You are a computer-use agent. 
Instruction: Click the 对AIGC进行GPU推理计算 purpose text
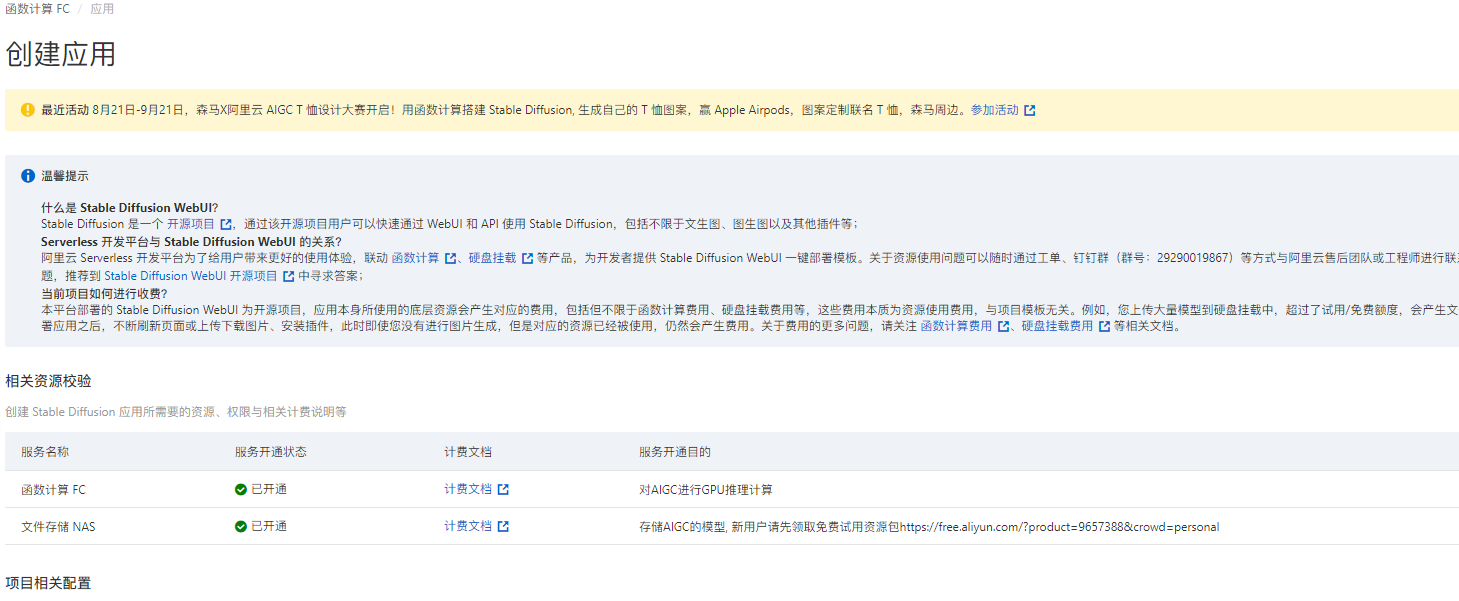pyautogui.click(x=706, y=489)
